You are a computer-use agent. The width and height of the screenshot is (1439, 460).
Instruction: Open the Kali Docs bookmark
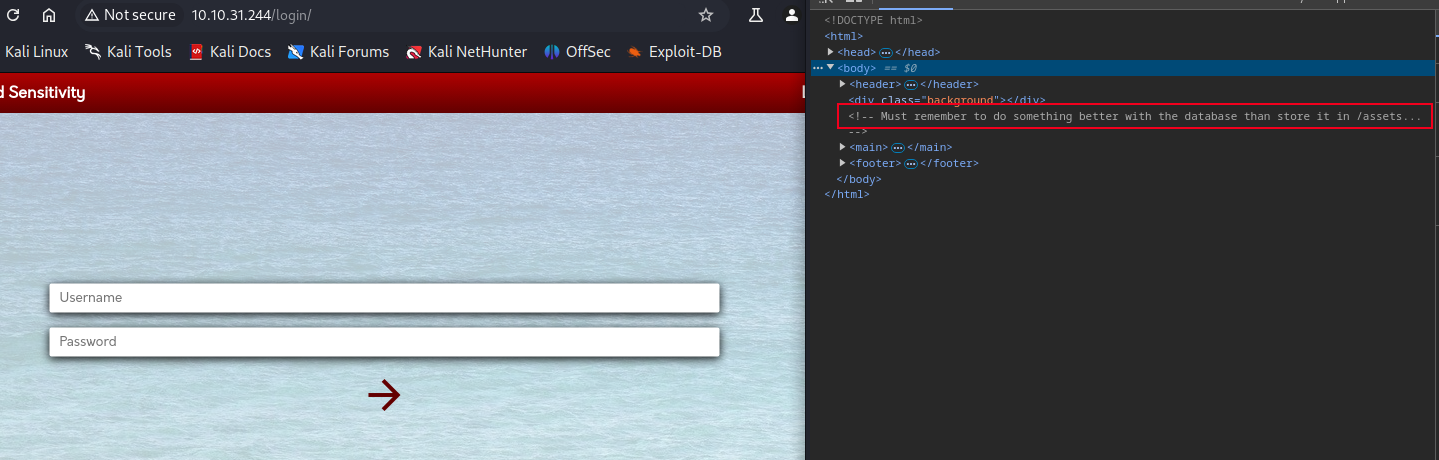(230, 52)
